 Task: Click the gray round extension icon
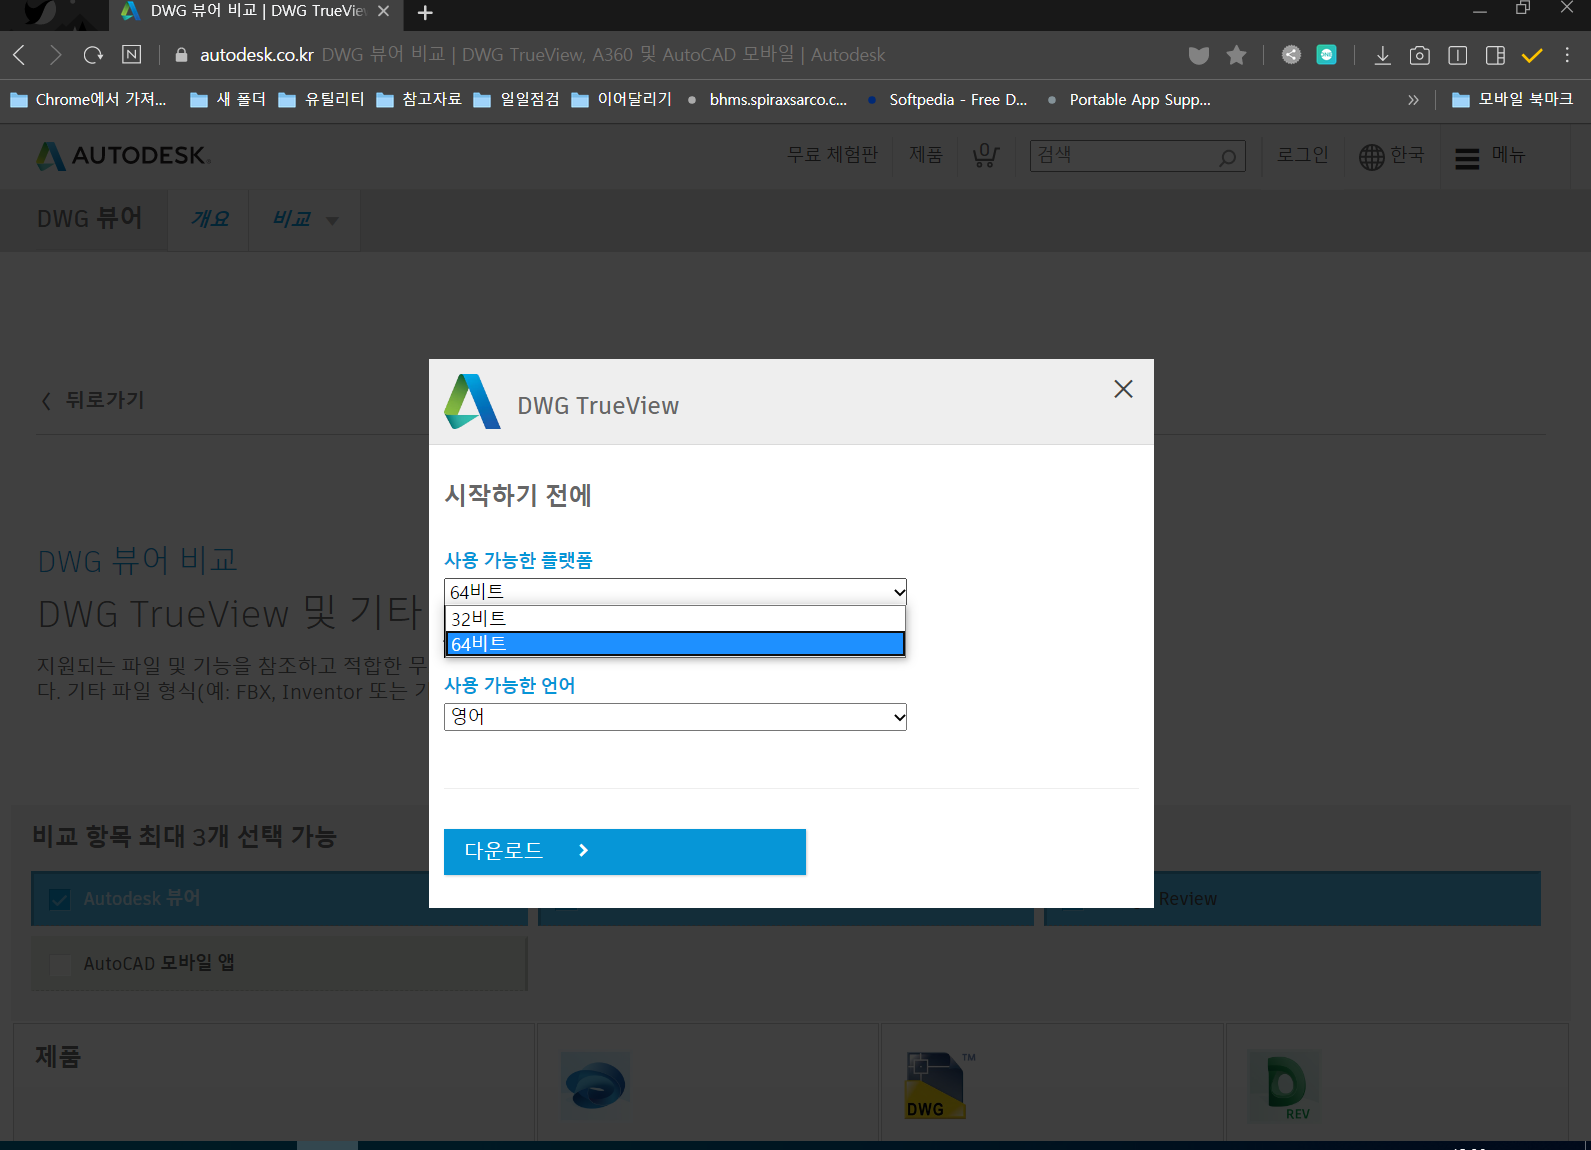1291,55
